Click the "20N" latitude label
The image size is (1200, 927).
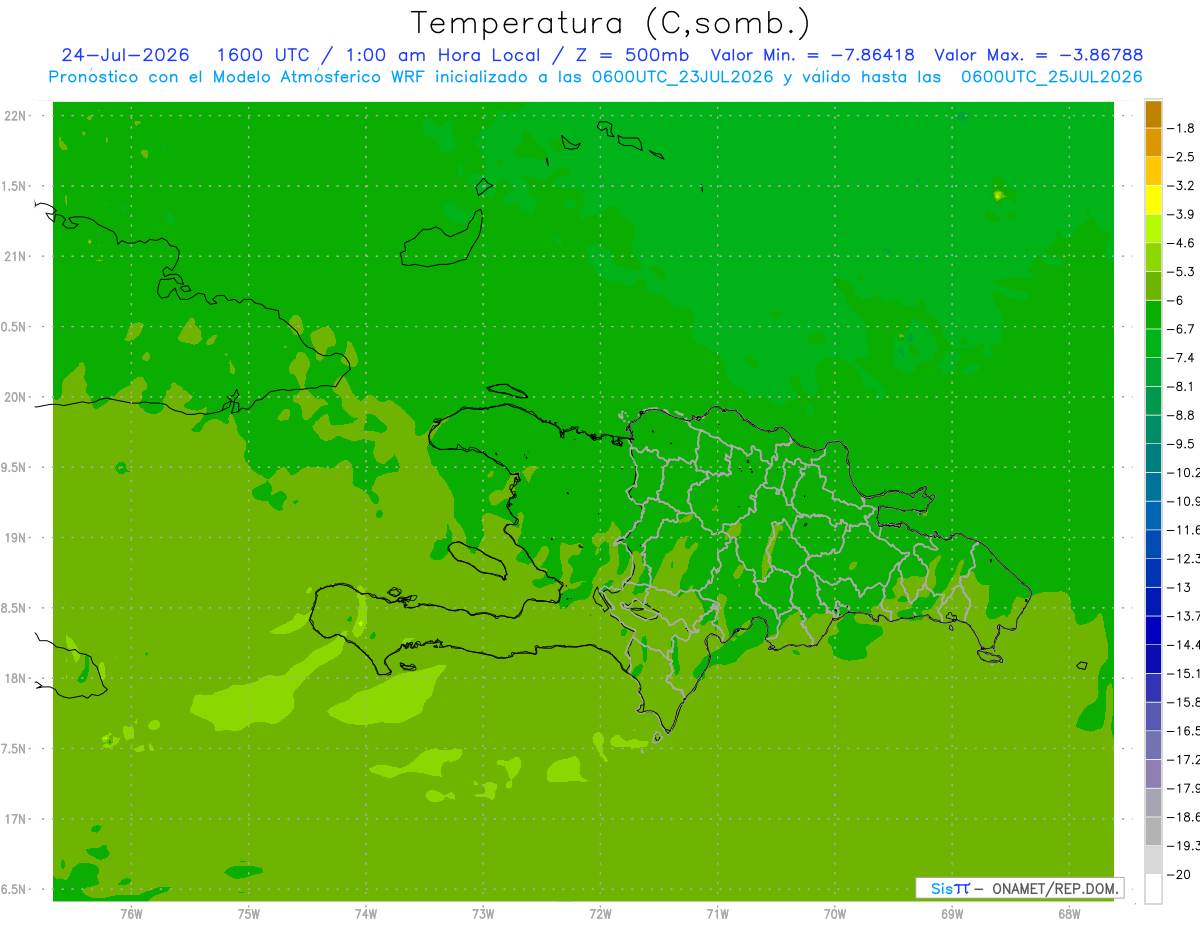[15, 398]
